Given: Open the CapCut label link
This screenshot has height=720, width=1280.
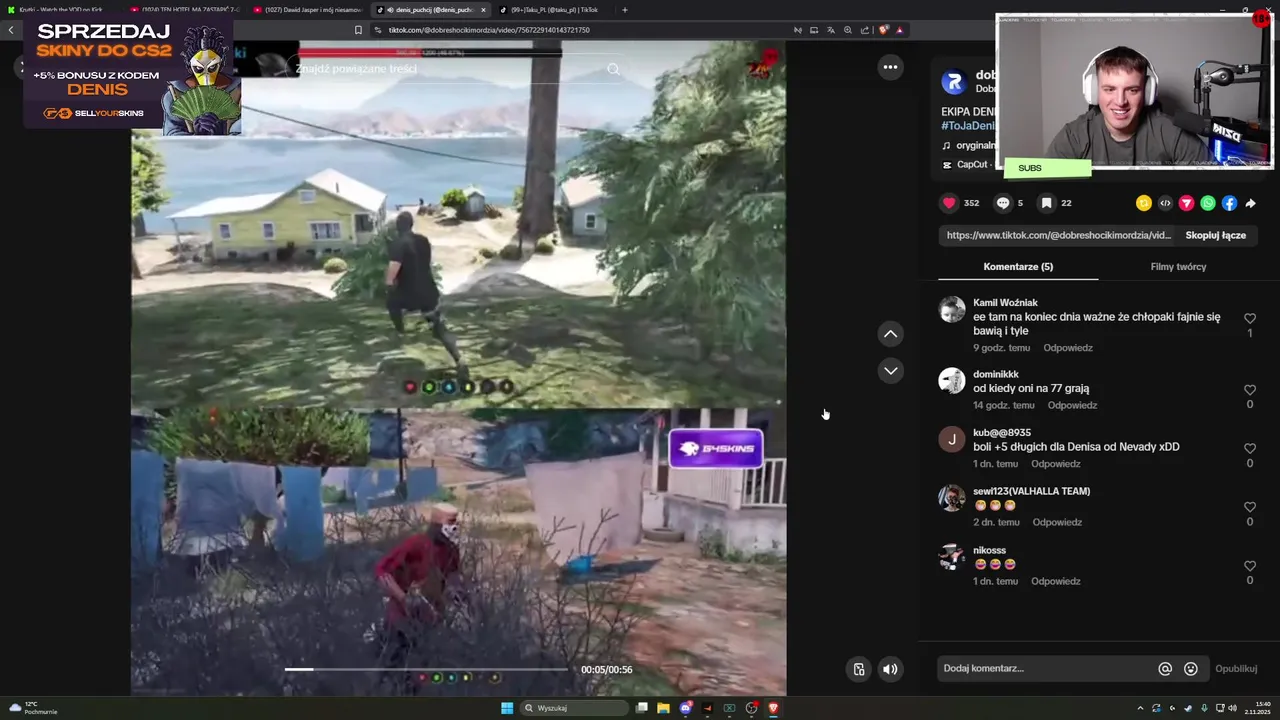Looking at the screenshot, I should pos(965,164).
